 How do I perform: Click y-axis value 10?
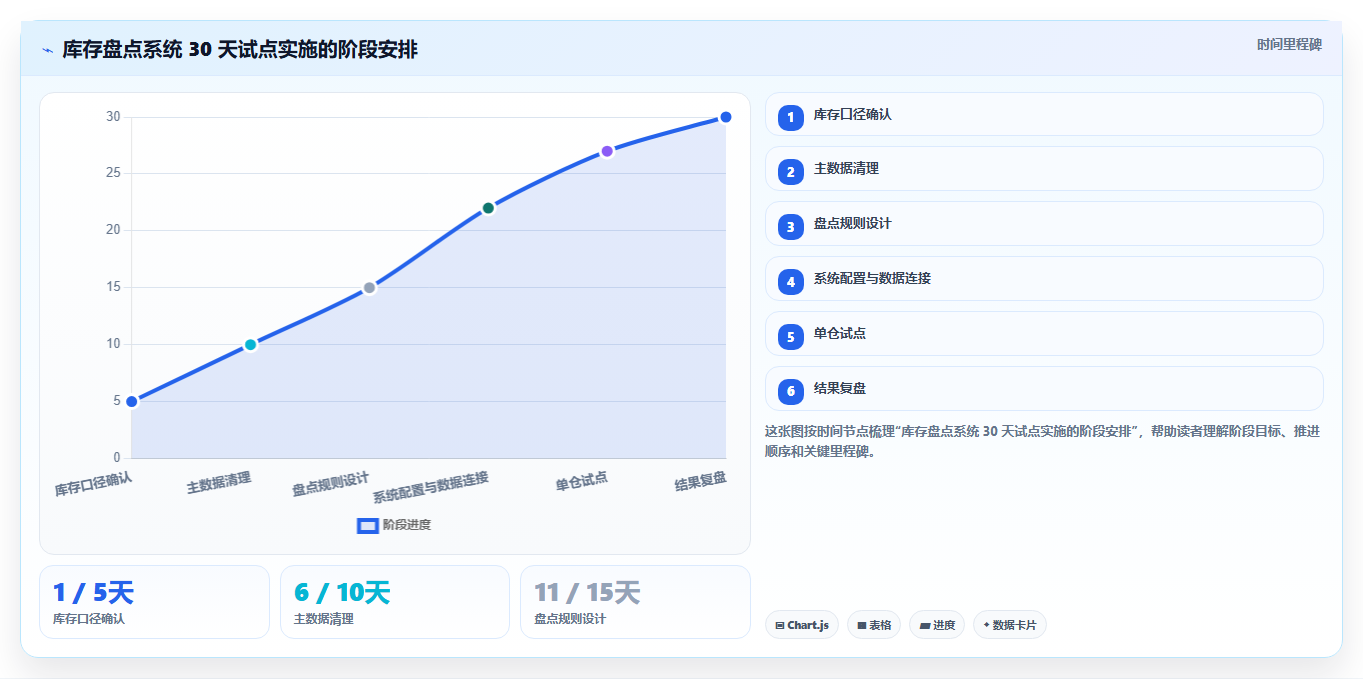coord(113,344)
